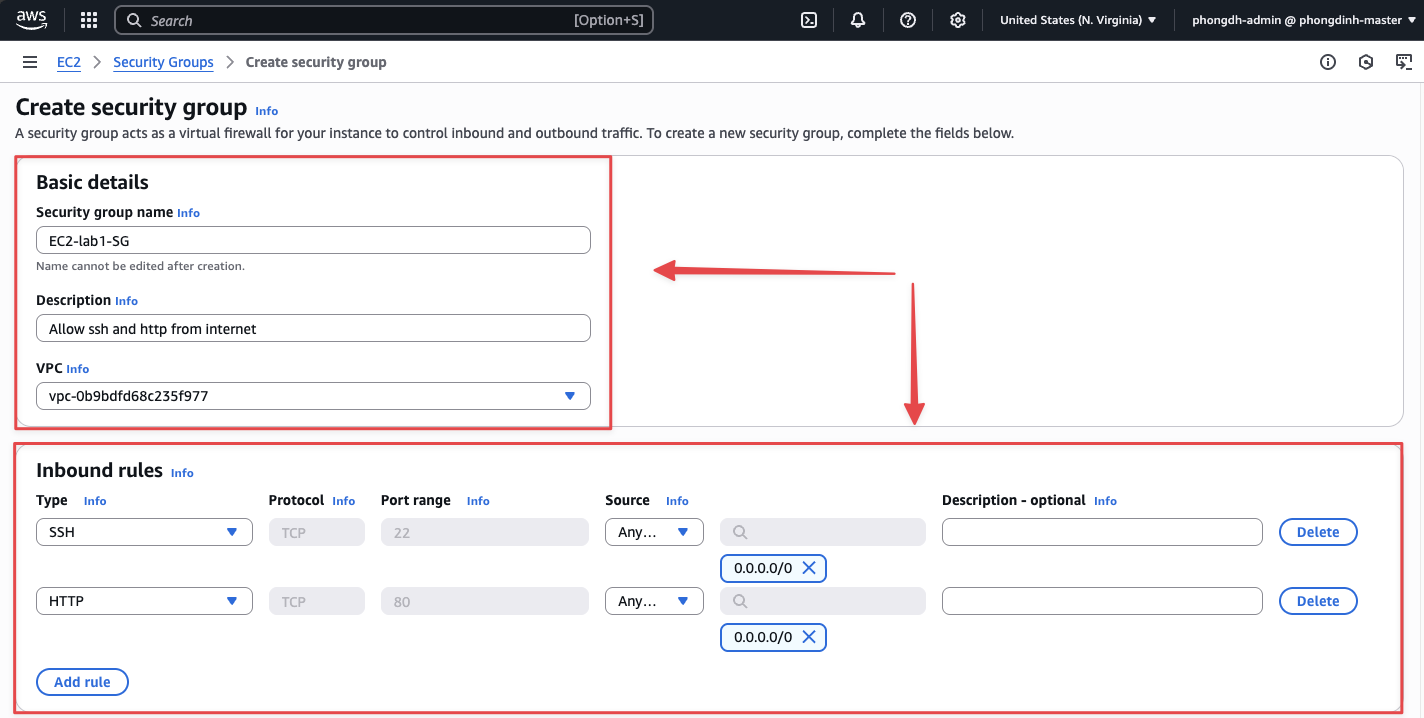The image size is (1424, 718).
Task: Click the search icon in HTTP source field
Action: 740,601
